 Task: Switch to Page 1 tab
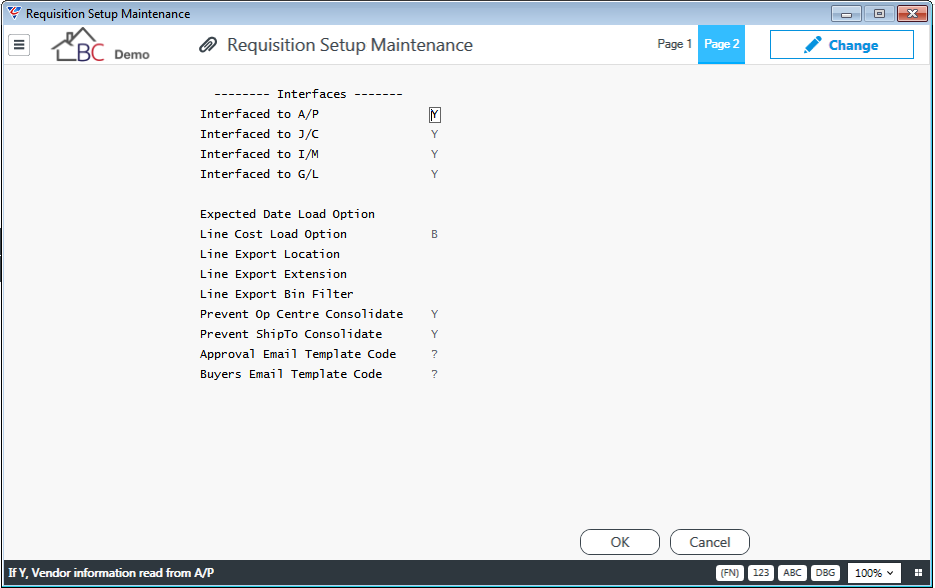[674, 44]
